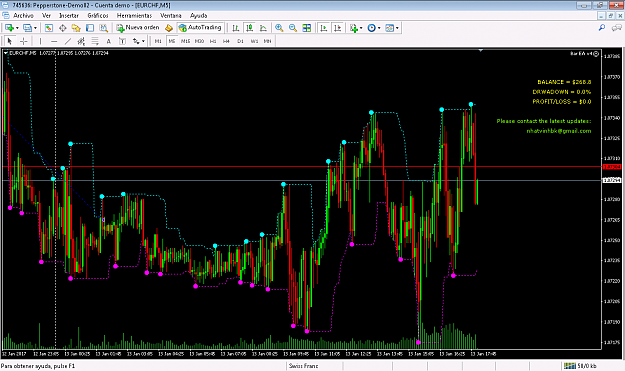Image resolution: width=625 pixels, height=371 pixels.
Task: Switch timeframe to H4
Action: tap(226, 41)
